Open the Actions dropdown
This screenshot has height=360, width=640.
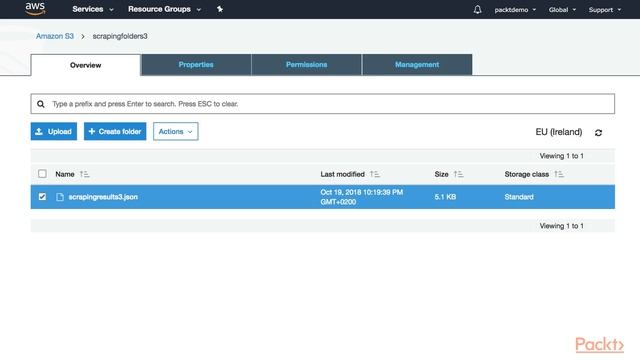click(x=176, y=131)
